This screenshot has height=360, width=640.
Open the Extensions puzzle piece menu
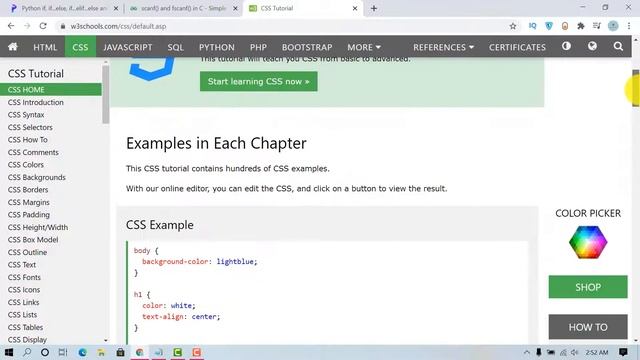click(581, 26)
